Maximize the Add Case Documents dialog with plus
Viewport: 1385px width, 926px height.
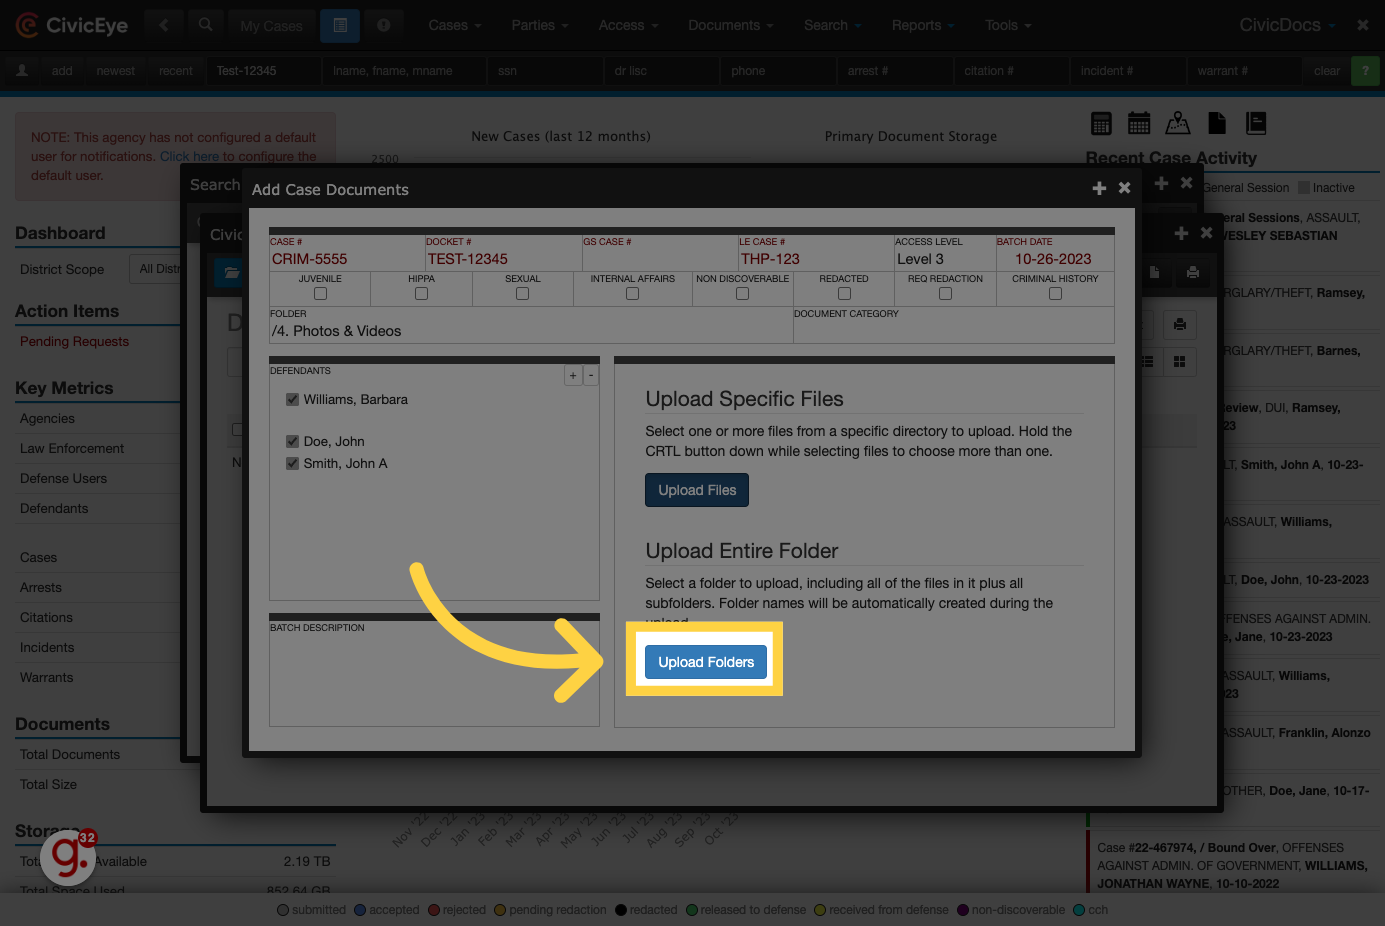[x=1099, y=188]
